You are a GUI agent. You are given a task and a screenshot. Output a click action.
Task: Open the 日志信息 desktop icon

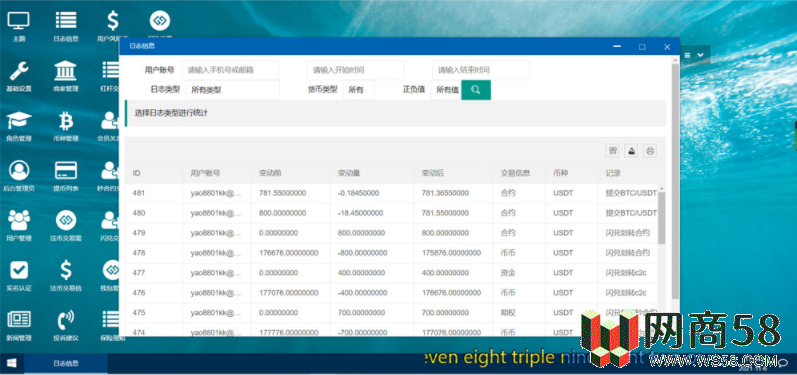click(66, 26)
